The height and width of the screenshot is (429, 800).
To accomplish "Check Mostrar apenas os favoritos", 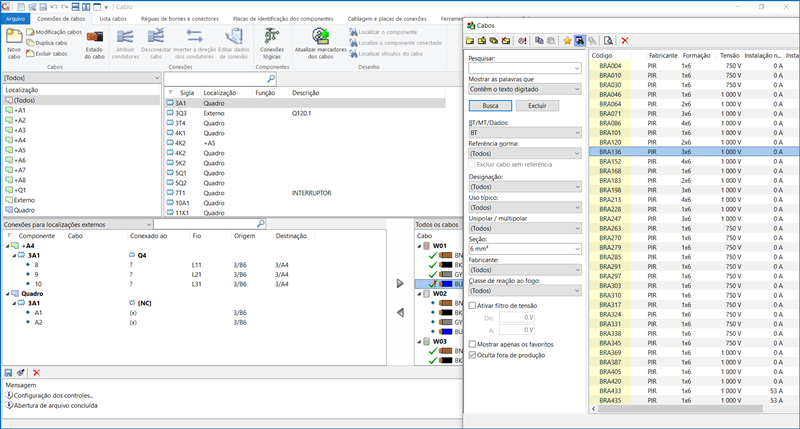I will coord(473,343).
